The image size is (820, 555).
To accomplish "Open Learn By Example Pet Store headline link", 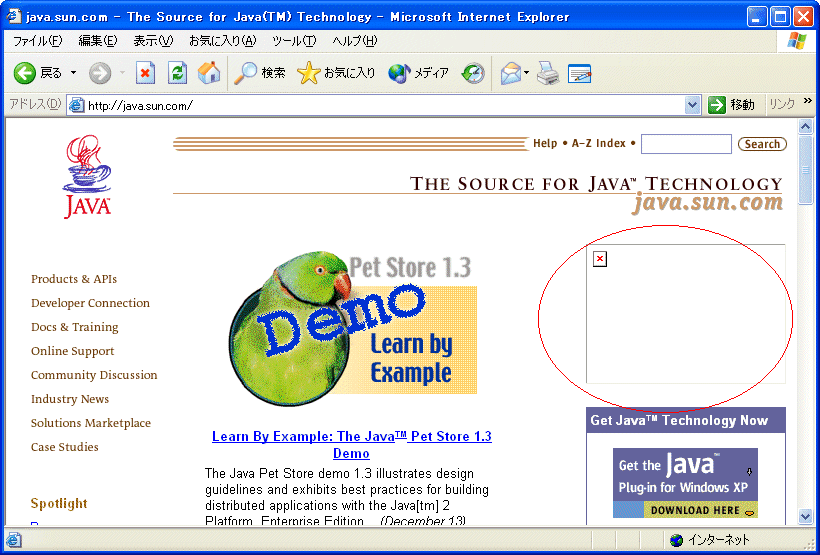I will tap(351, 445).
